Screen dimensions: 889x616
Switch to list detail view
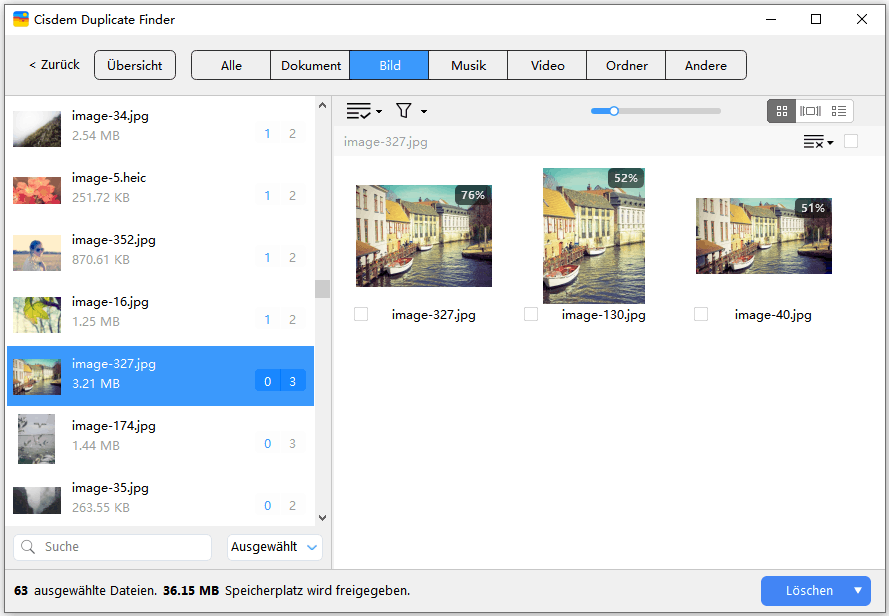pyautogui.click(x=840, y=111)
